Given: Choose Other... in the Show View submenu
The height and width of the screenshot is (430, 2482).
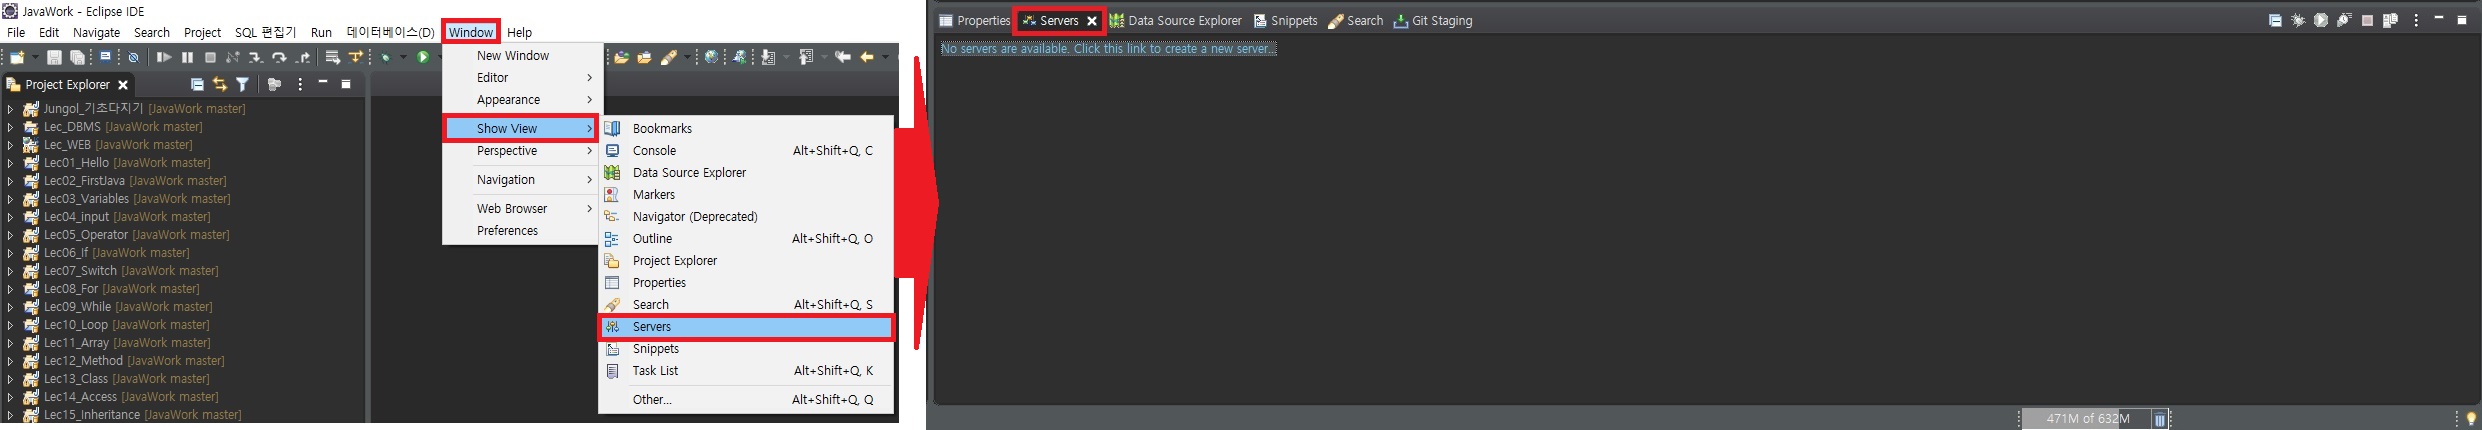Looking at the screenshot, I should pos(746,400).
